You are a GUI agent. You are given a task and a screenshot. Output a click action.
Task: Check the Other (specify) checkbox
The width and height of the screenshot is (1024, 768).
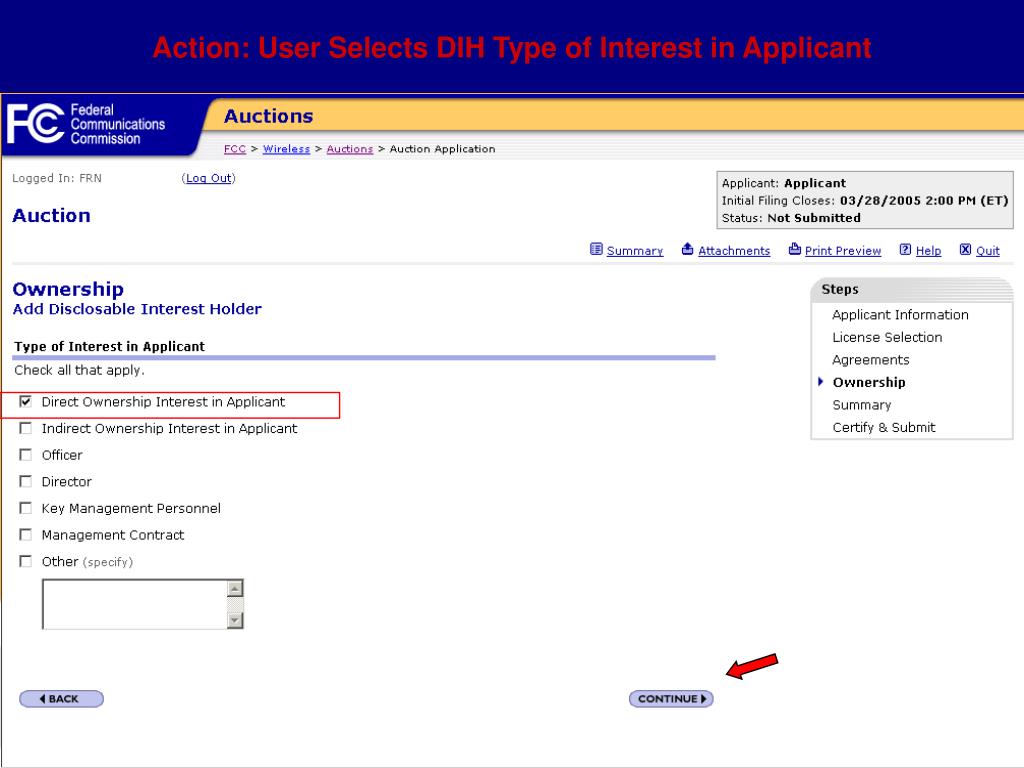tap(25, 562)
